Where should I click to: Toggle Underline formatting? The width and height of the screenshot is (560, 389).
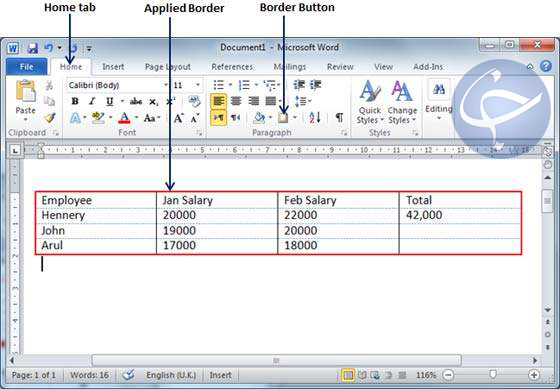[x=110, y=101]
